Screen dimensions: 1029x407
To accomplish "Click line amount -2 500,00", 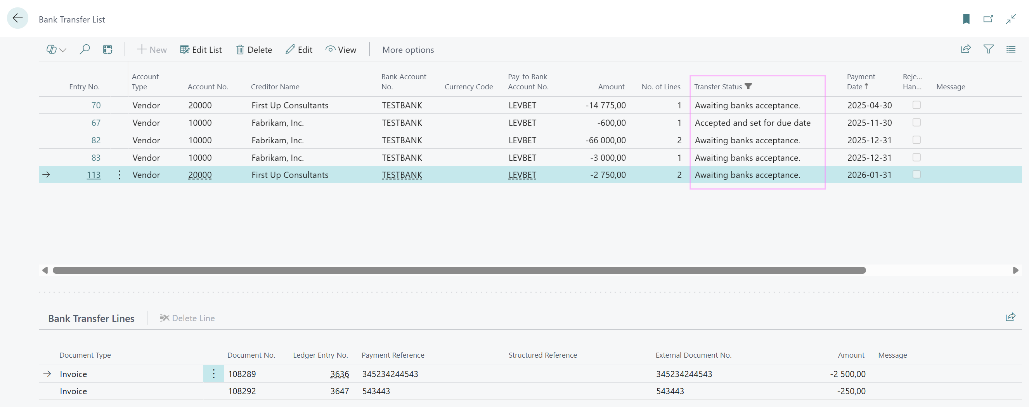I will [847, 374].
